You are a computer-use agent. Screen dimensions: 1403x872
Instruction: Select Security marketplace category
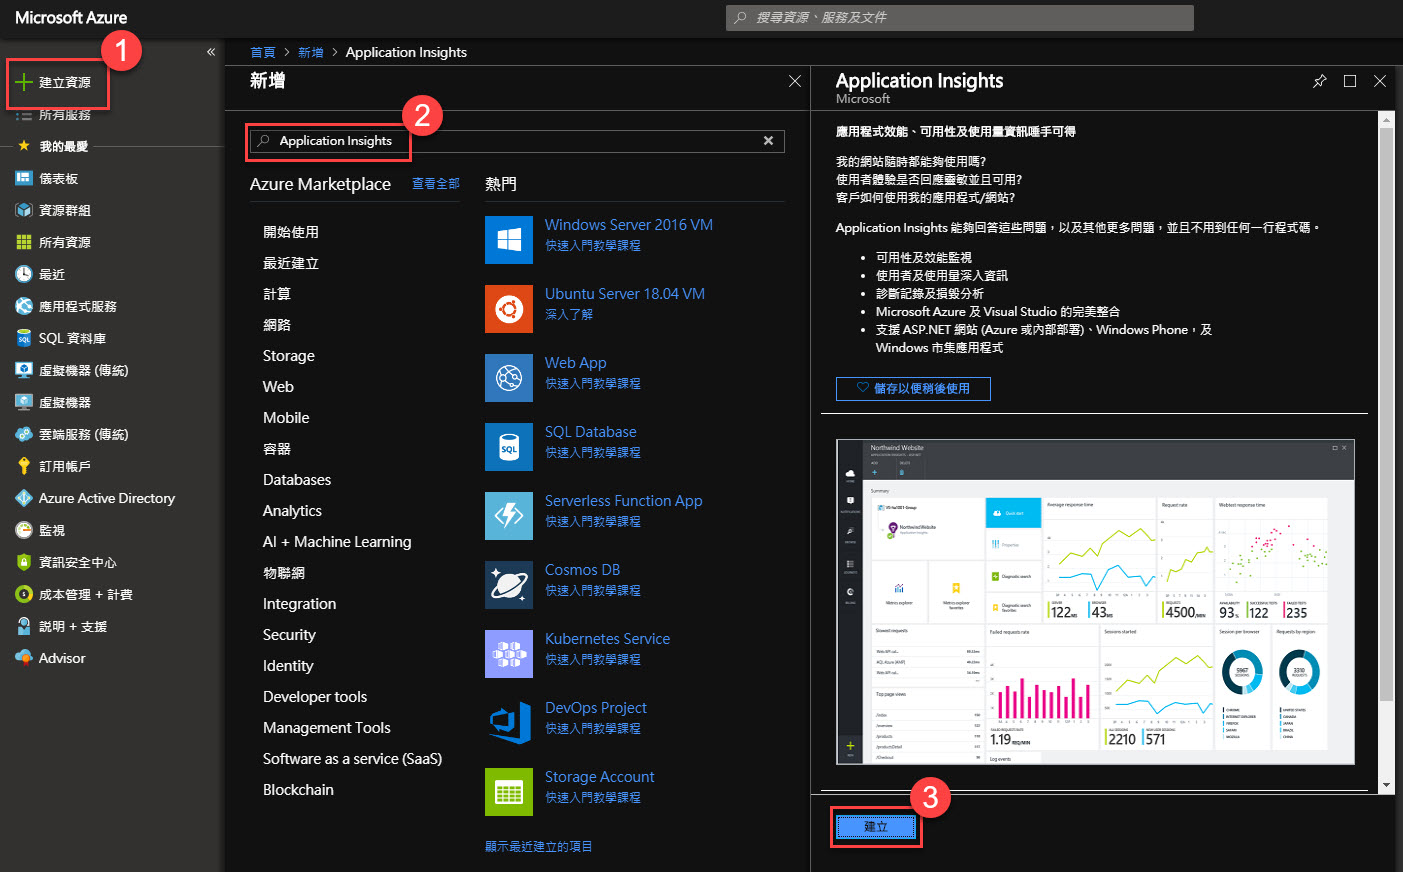pos(289,635)
